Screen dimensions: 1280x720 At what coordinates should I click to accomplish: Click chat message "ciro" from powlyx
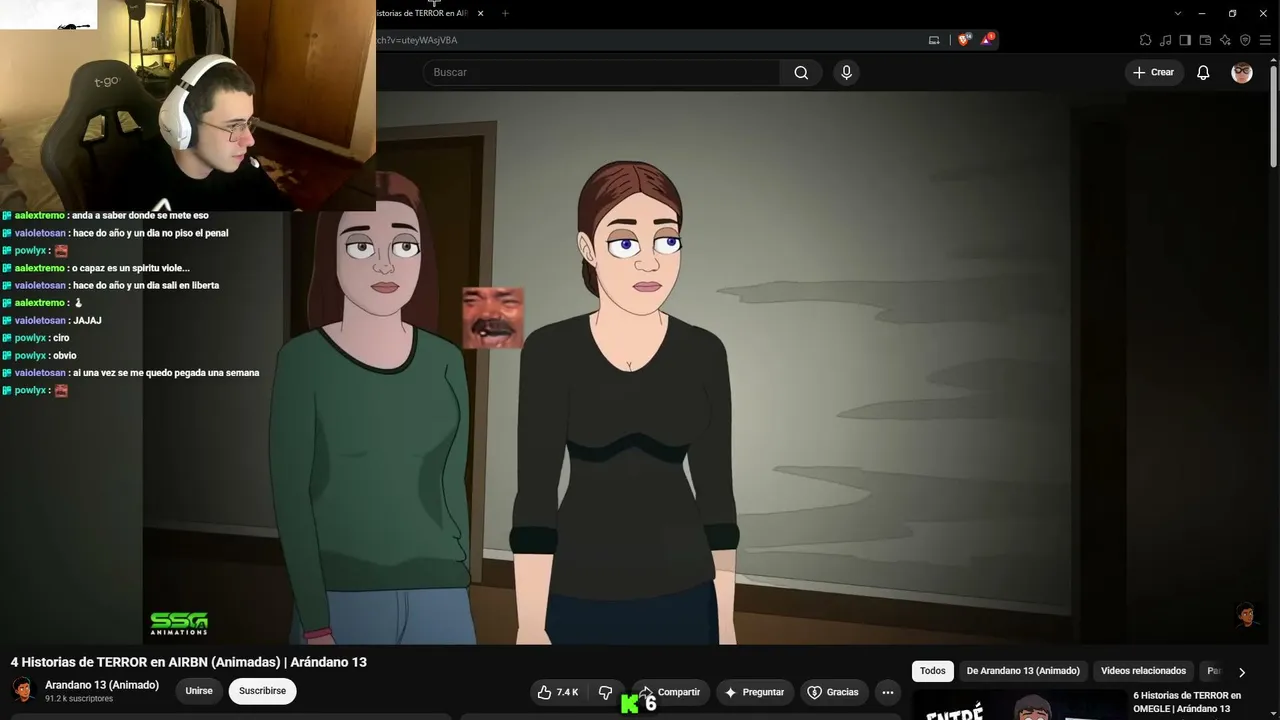coord(61,338)
